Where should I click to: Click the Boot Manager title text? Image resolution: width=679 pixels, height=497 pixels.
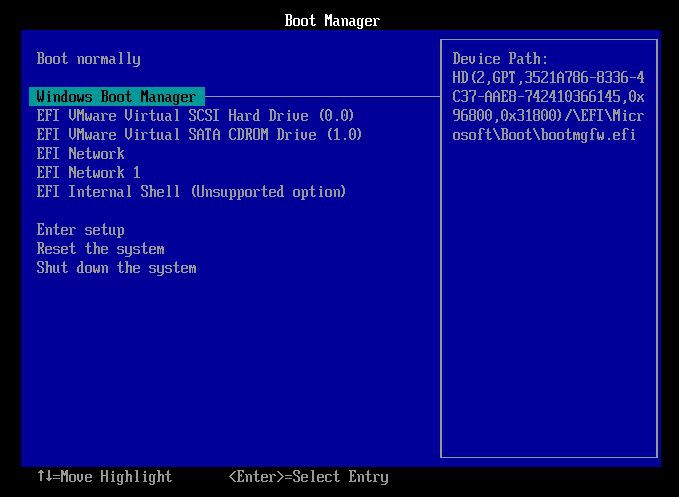(x=332, y=20)
